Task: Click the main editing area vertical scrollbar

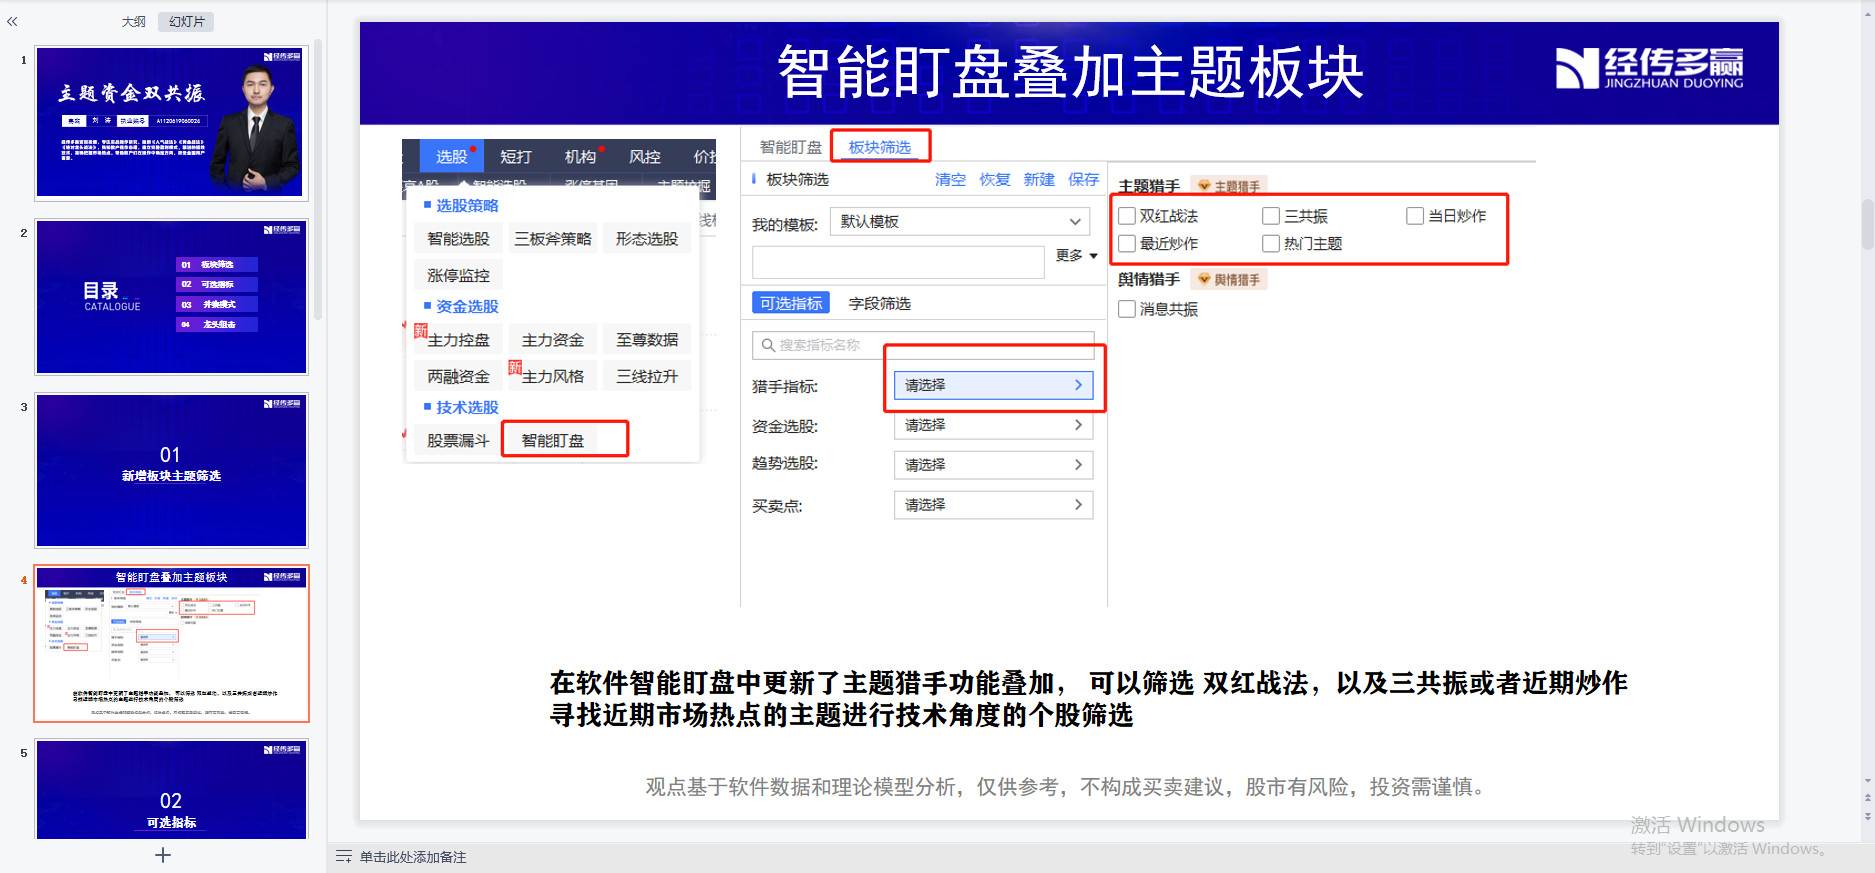Action: click(x=1867, y=225)
